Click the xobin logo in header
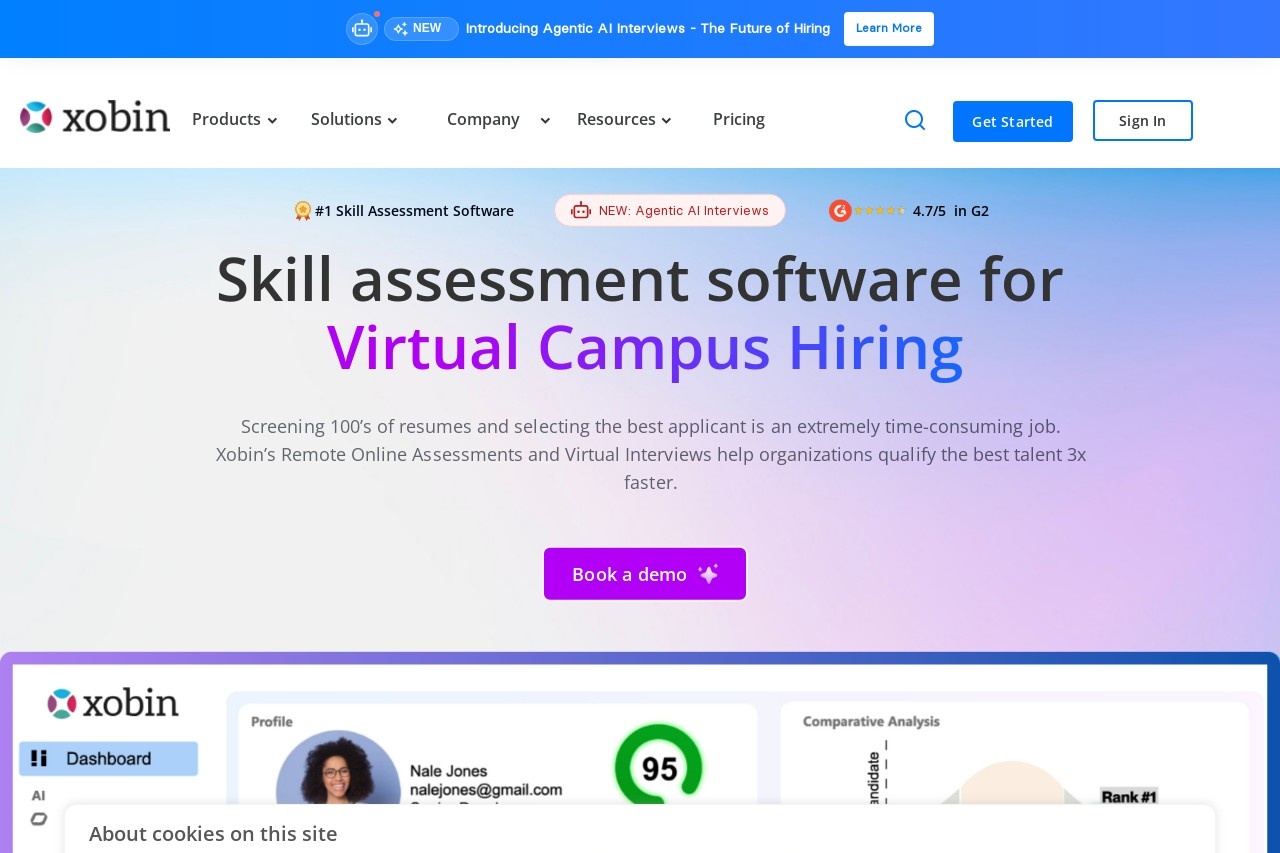The height and width of the screenshot is (853, 1280). pos(95,118)
